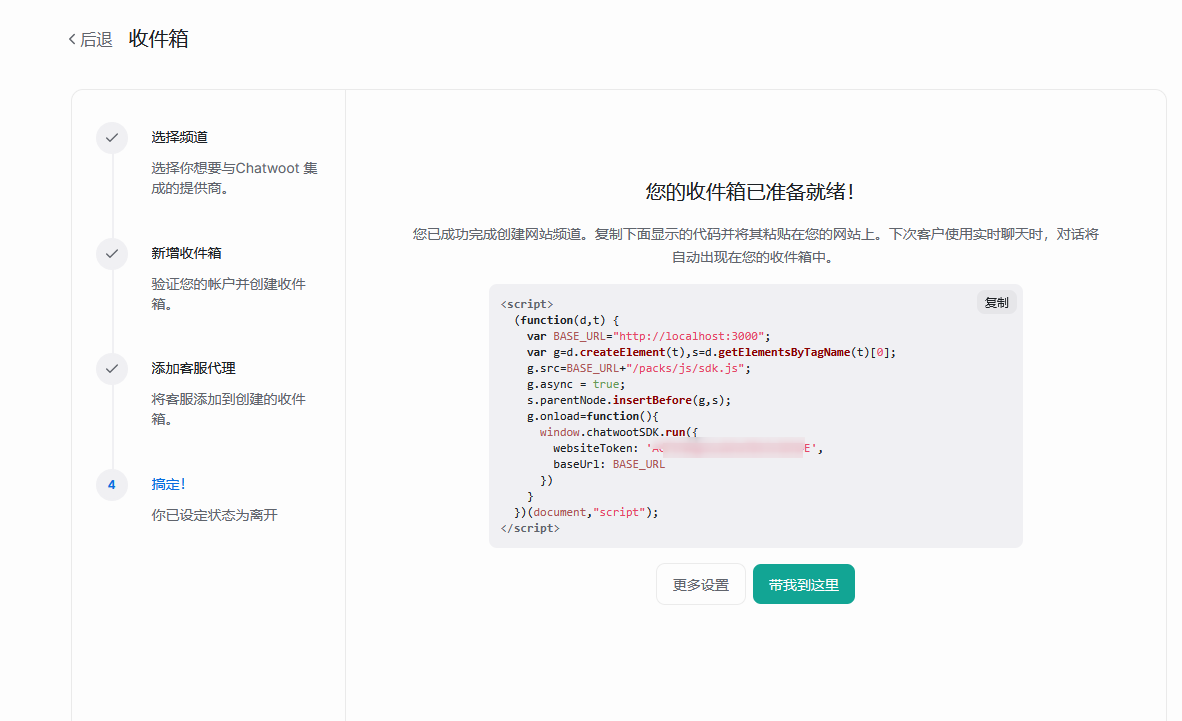Image resolution: width=1182 pixels, height=721 pixels.
Task: Click the g.async = true code line
Action: pyautogui.click(x=574, y=384)
